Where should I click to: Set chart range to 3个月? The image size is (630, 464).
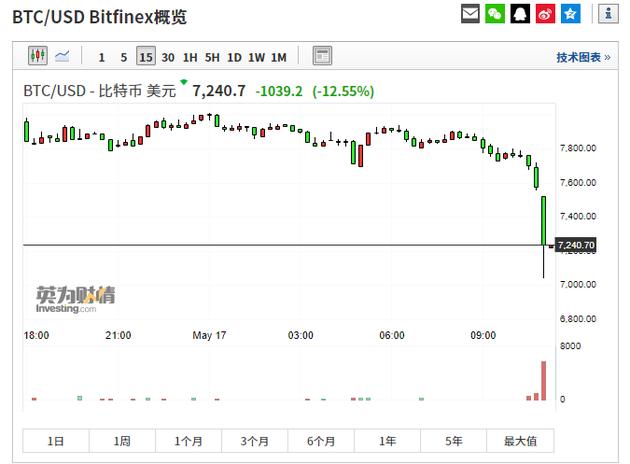coord(255,441)
